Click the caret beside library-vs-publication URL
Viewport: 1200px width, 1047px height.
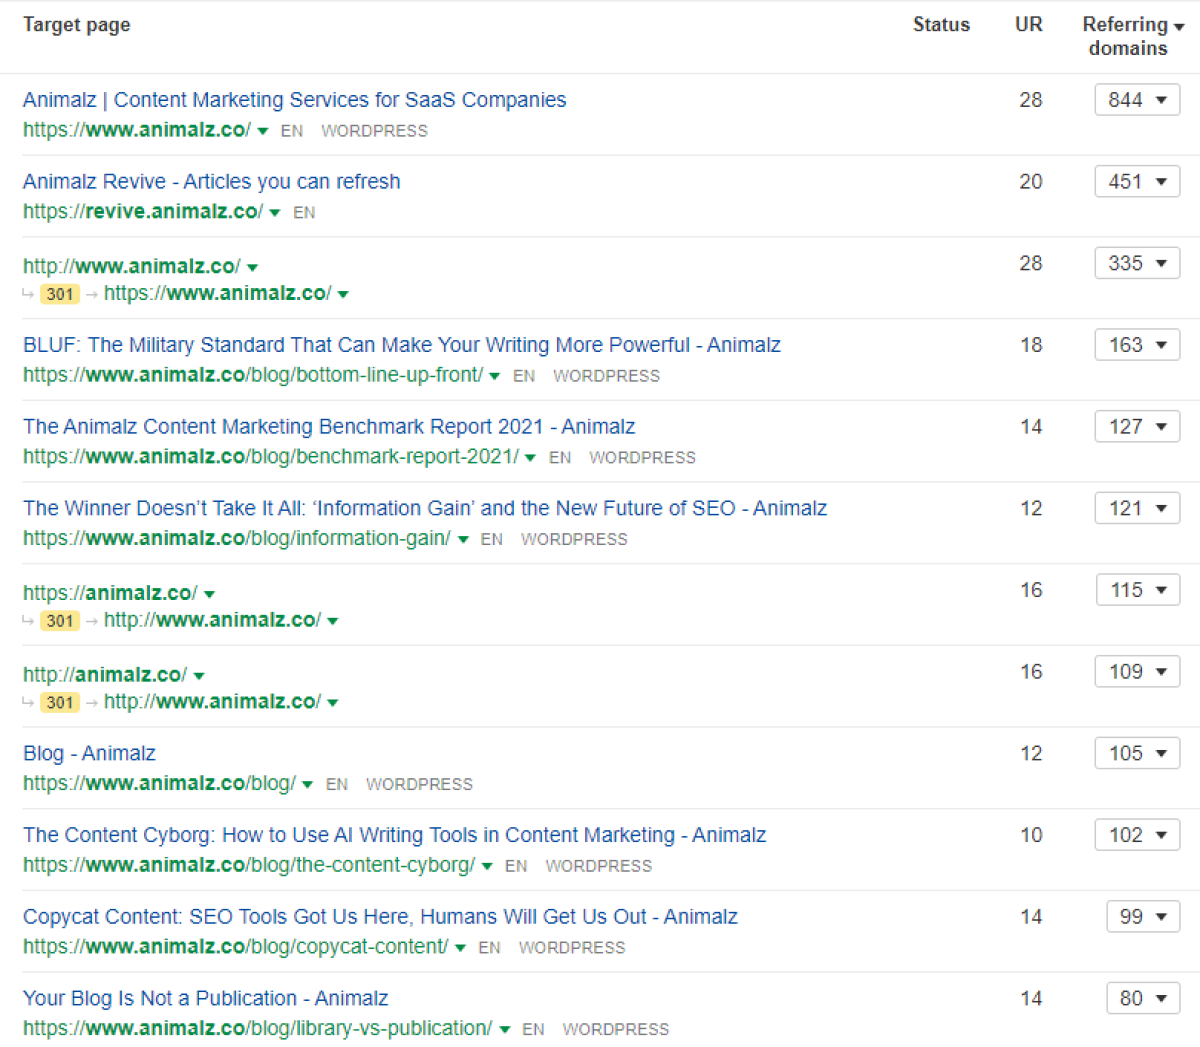[505, 1030]
